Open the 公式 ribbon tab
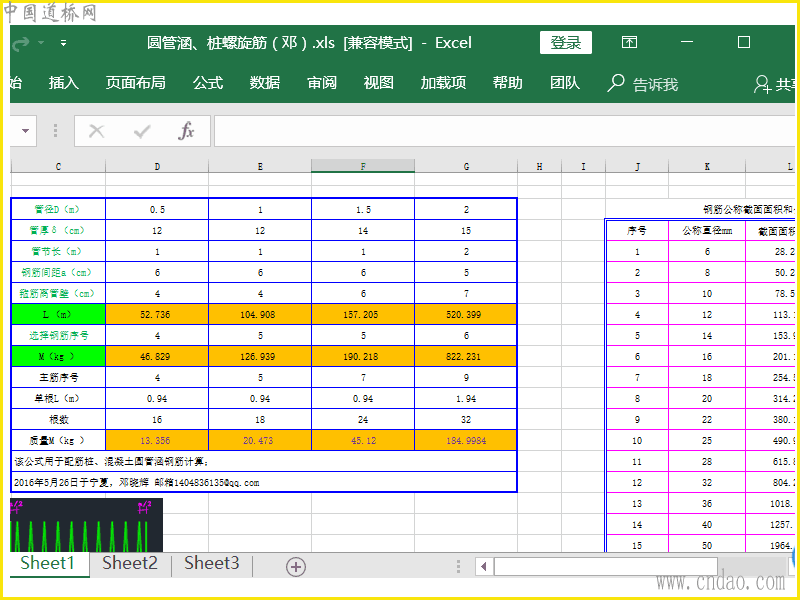Viewport: 800px width, 600px height. click(208, 83)
